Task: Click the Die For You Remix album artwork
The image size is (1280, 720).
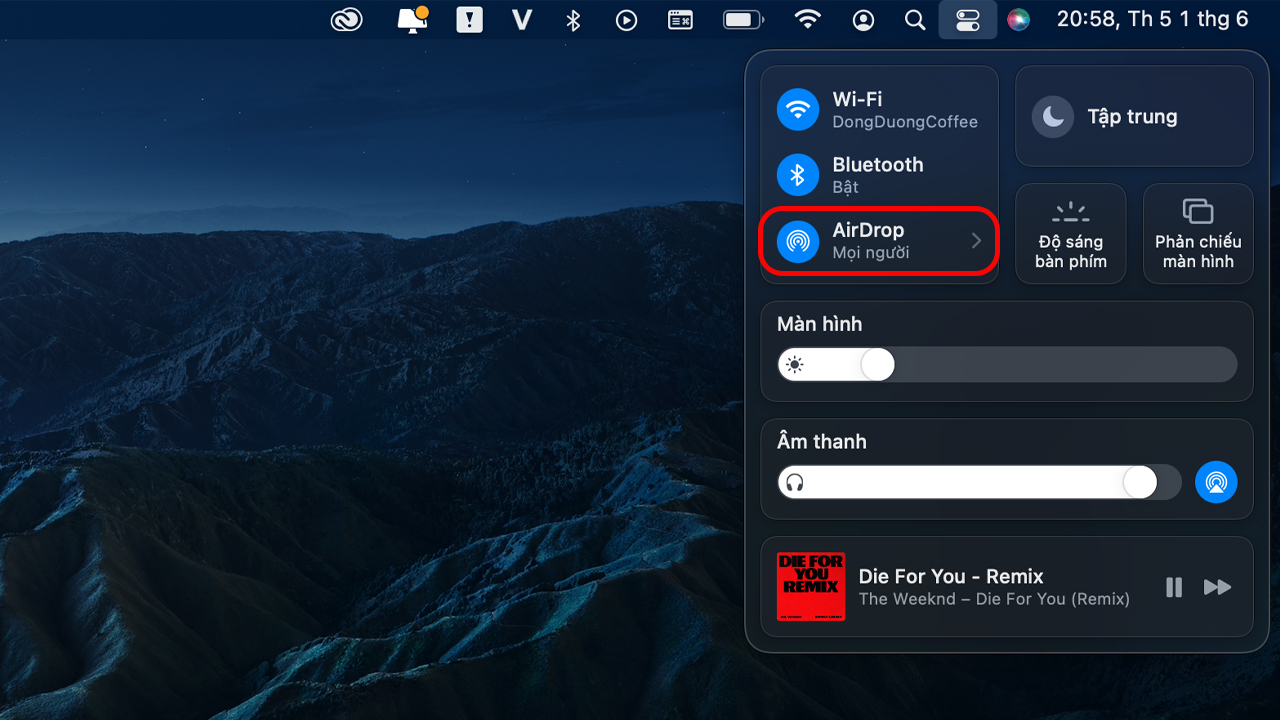Action: pyautogui.click(x=811, y=587)
